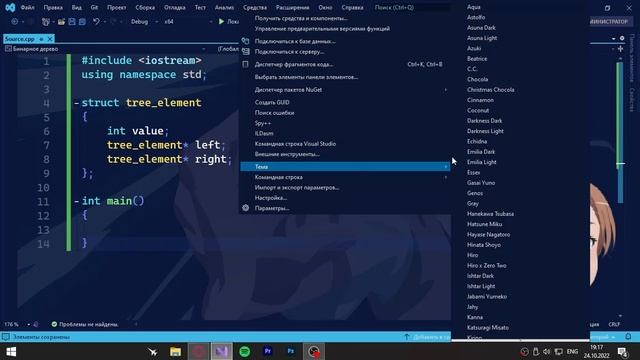This screenshot has height=360, width=640.
Task: Select the Hayase Nagatoro theme
Action: pyautogui.click(x=489, y=234)
